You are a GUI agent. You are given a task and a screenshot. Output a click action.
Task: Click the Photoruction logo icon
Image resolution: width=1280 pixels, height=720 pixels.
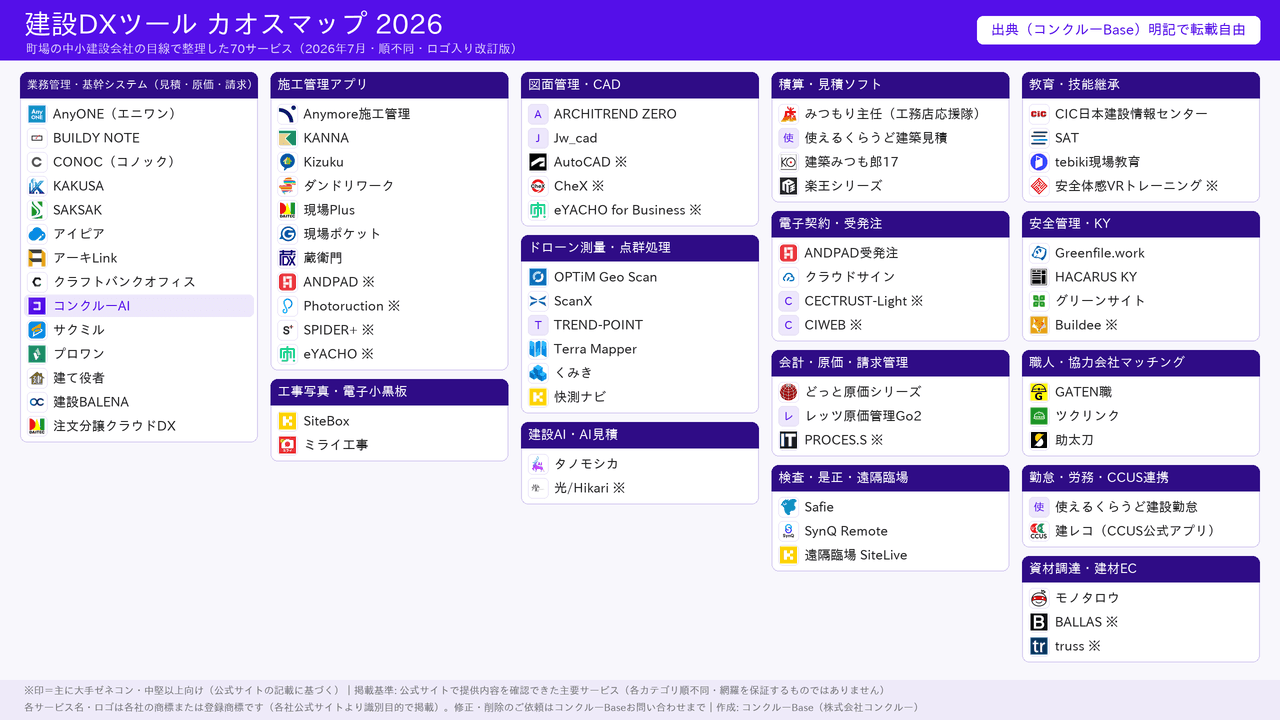287,306
